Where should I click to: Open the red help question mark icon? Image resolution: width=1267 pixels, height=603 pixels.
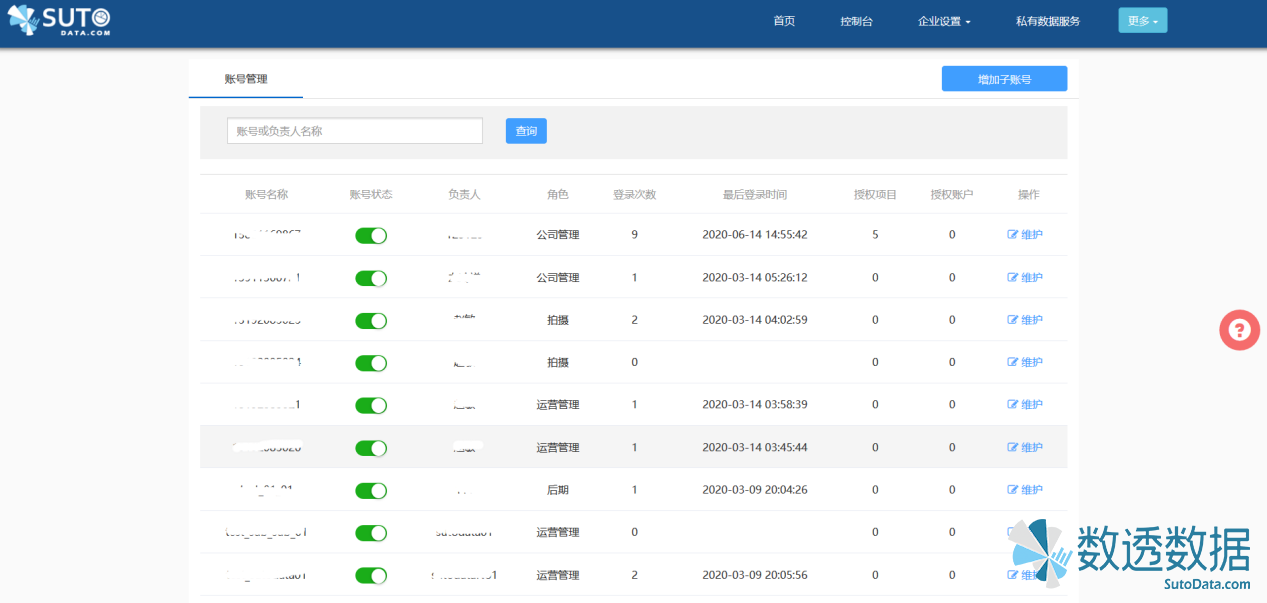(x=1239, y=330)
